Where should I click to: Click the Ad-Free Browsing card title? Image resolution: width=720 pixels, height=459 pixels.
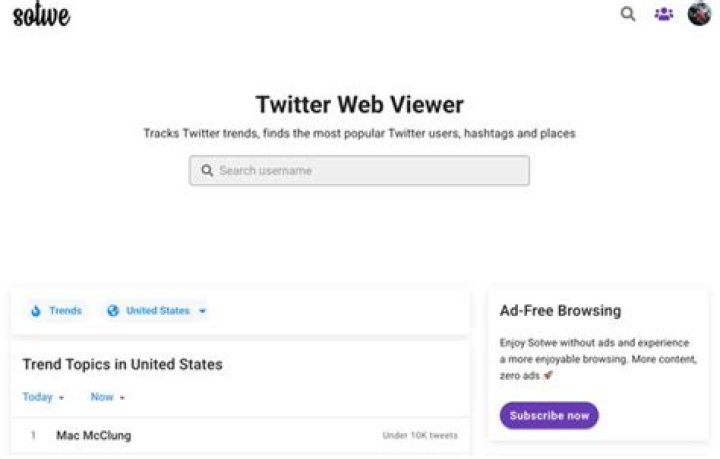560,311
